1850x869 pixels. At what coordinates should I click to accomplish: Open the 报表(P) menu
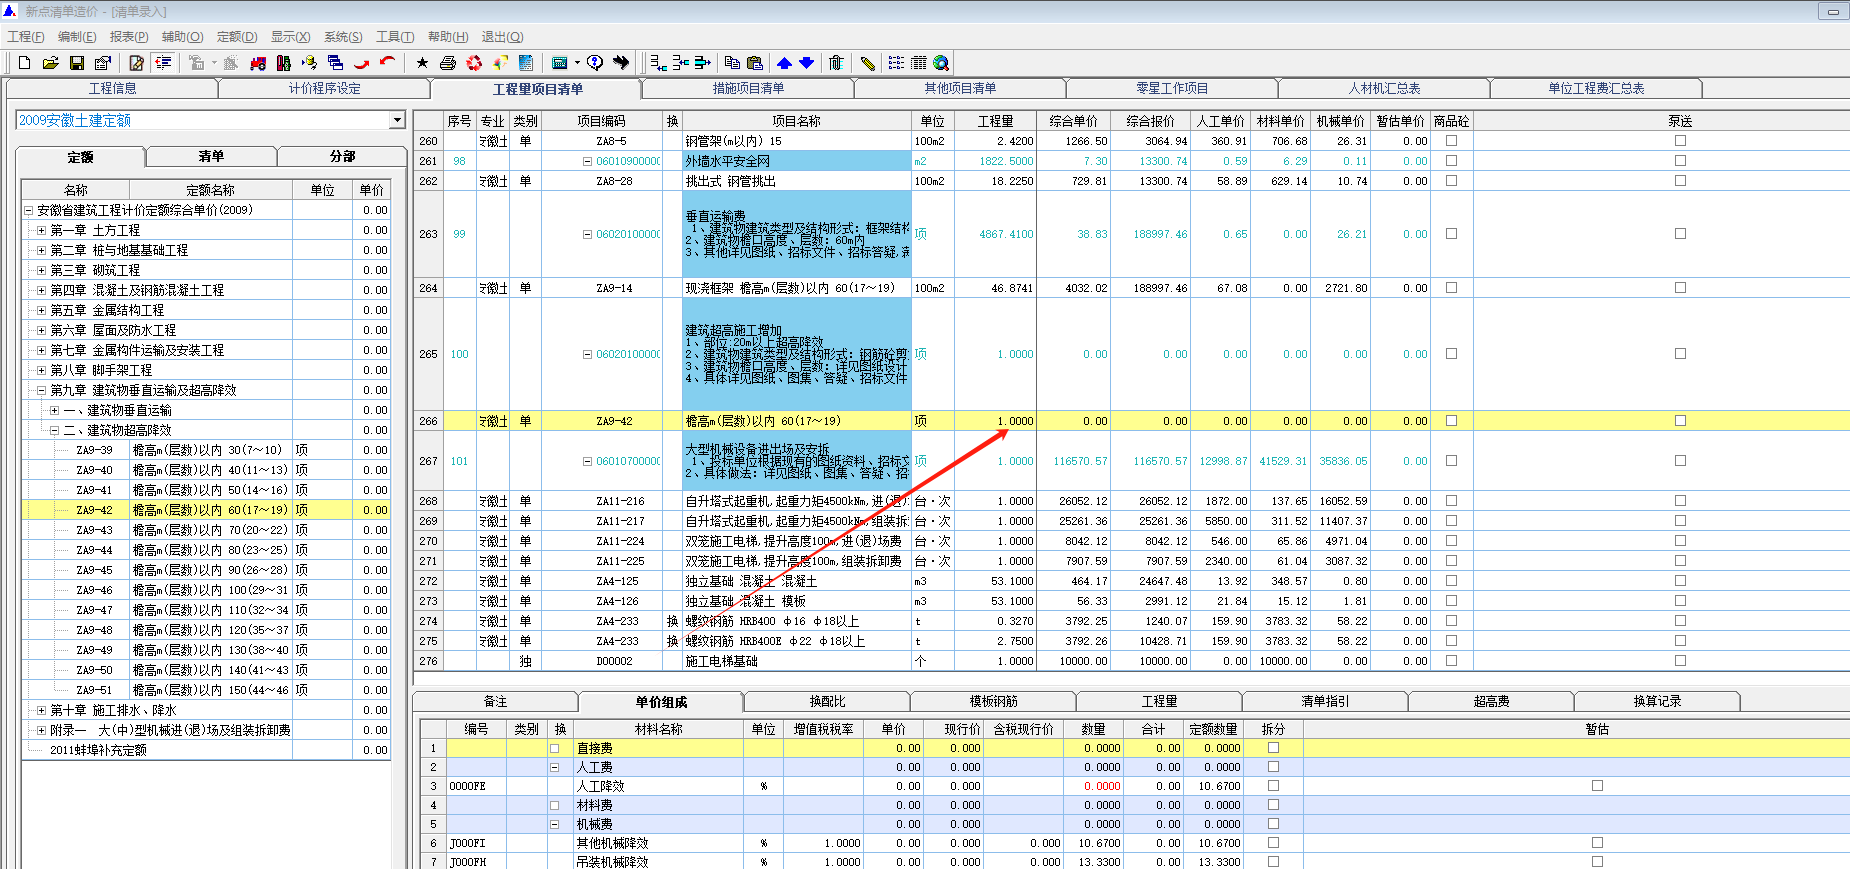(x=129, y=37)
